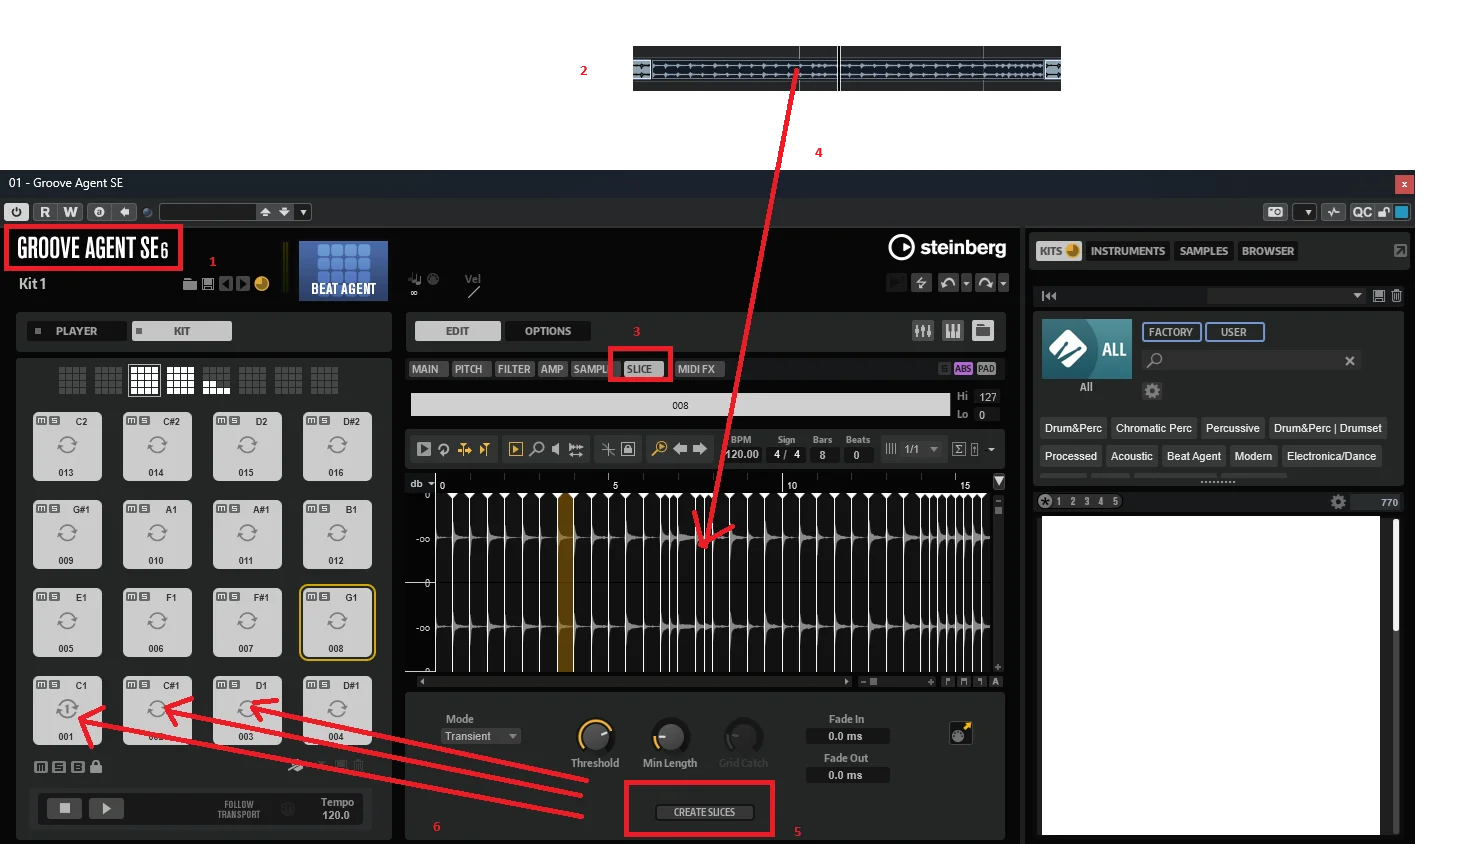Select the magnifier zoom tool in slice toolbar

pyautogui.click(x=537, y=449)
